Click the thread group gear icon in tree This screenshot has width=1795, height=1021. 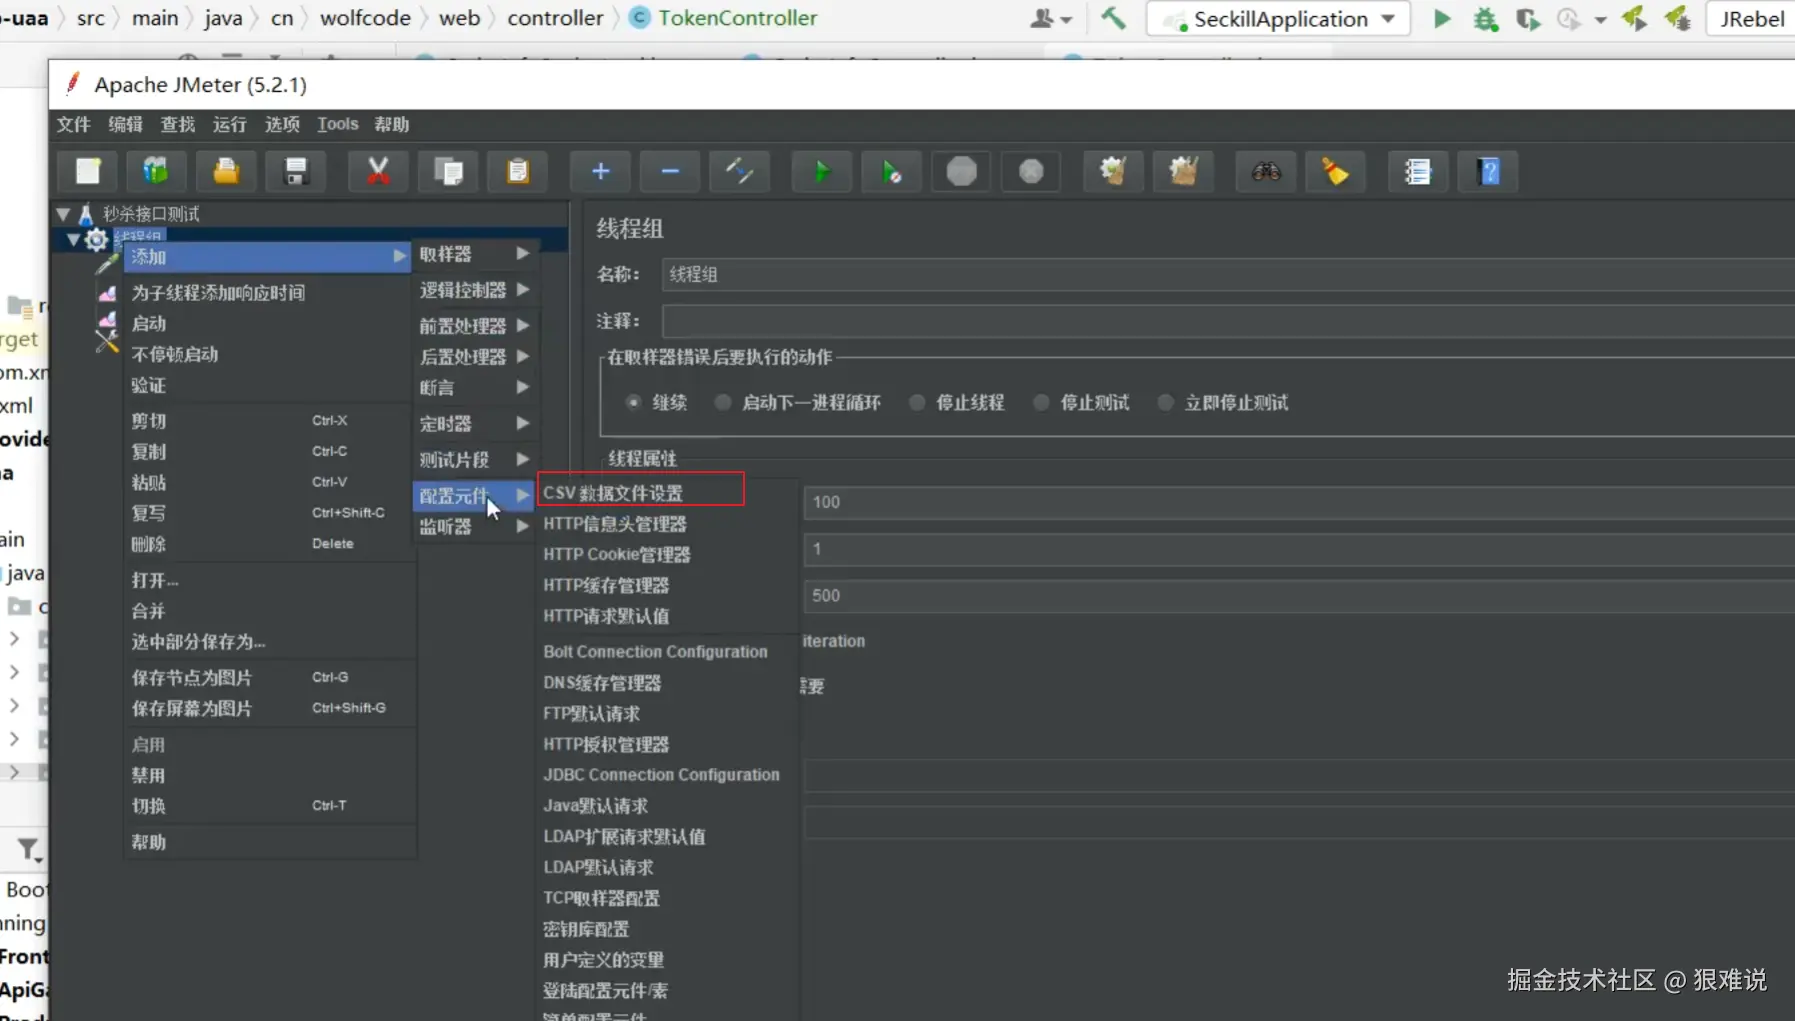coord(96,240)
